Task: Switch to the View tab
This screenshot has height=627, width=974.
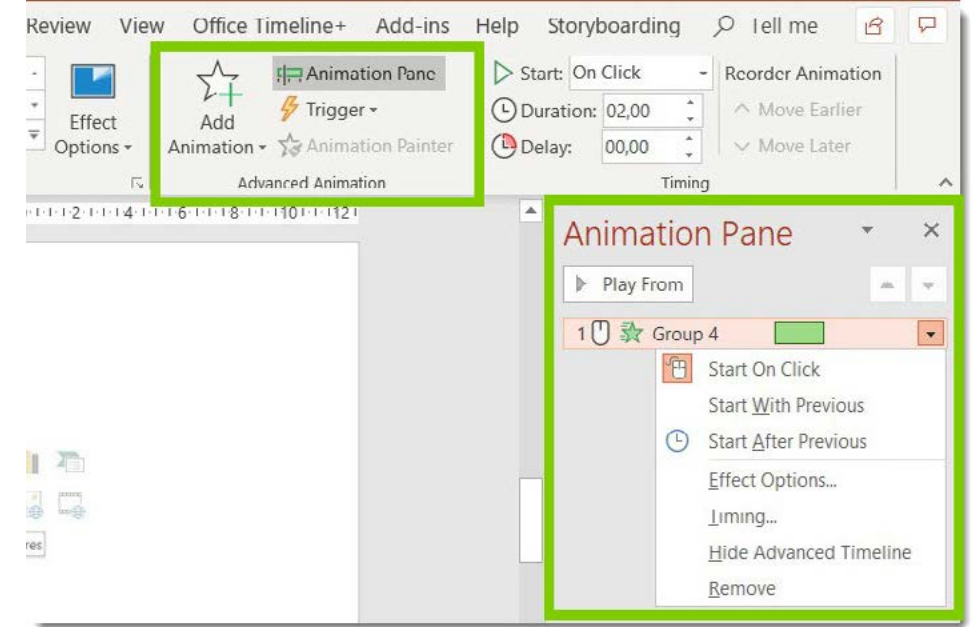Action: [142, 26]
